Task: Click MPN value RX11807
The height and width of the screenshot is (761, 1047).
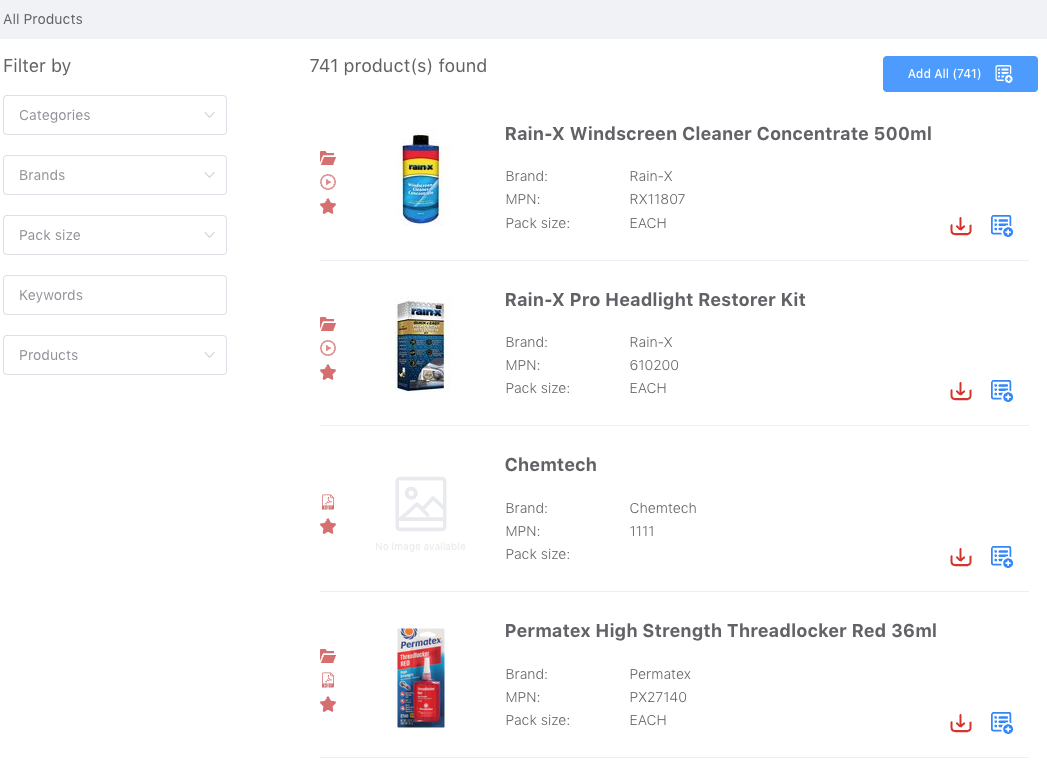Action: click(x=657, y=200)
